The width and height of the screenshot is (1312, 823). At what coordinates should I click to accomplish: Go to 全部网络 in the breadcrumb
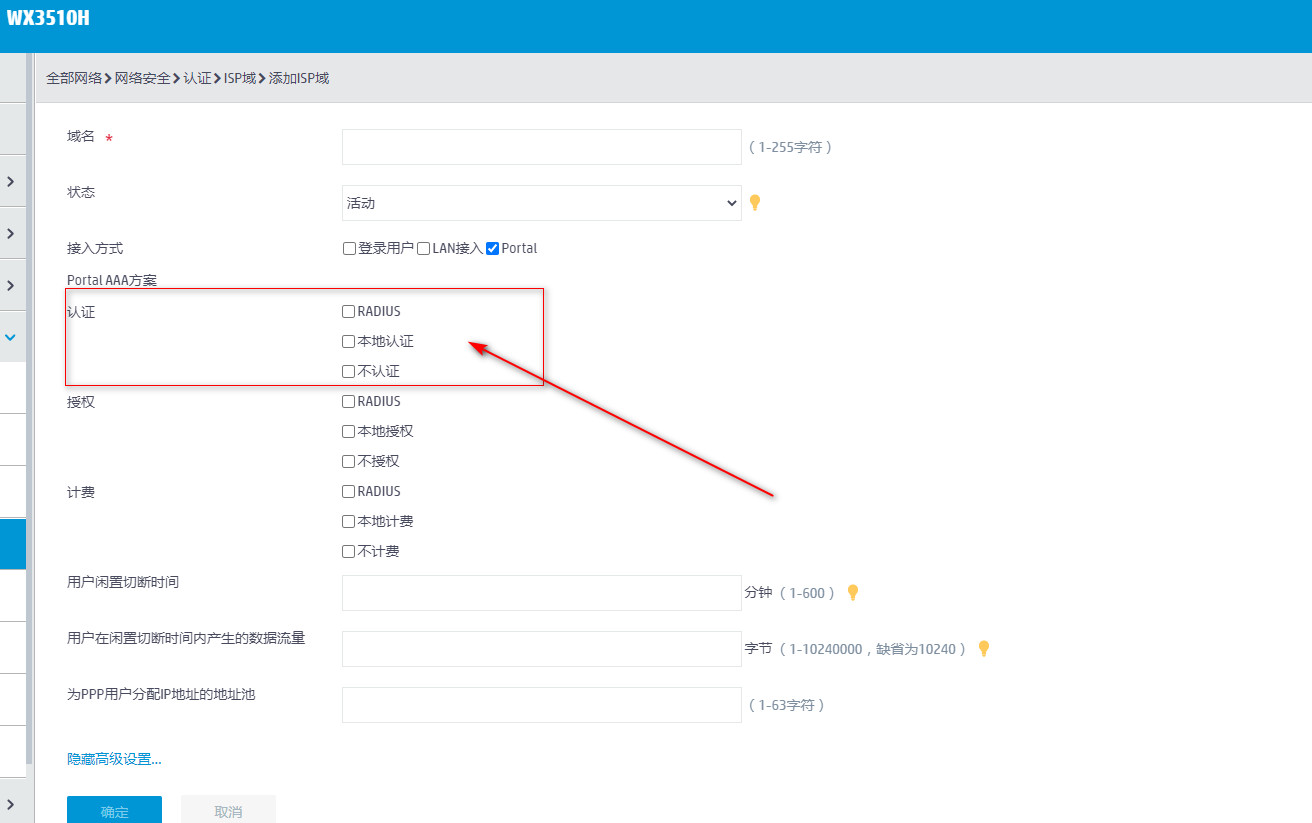74,77
